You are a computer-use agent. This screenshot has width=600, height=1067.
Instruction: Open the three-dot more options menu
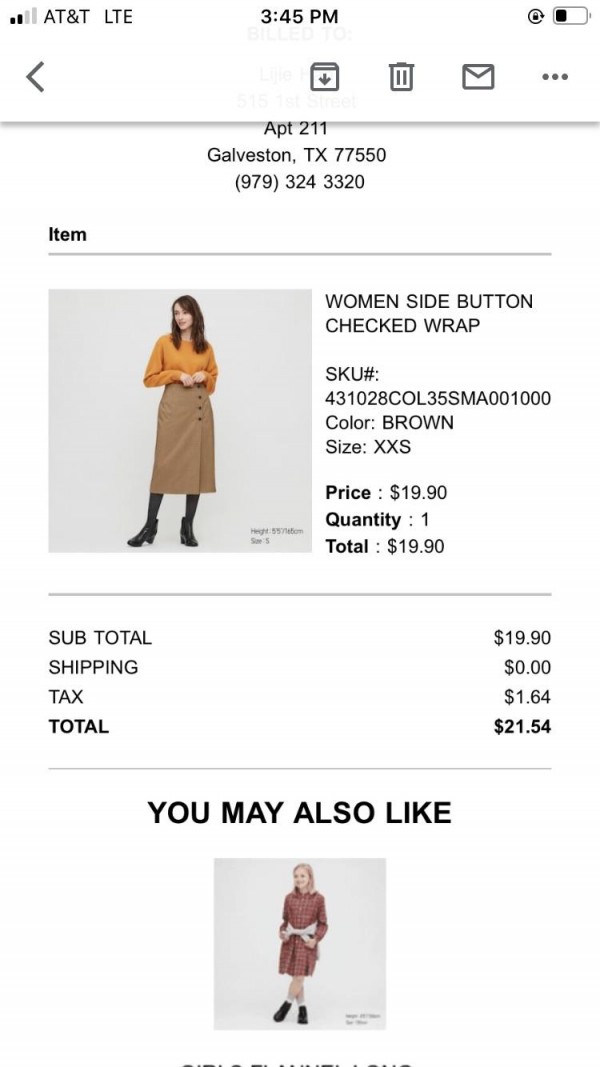tap(555, 77)
